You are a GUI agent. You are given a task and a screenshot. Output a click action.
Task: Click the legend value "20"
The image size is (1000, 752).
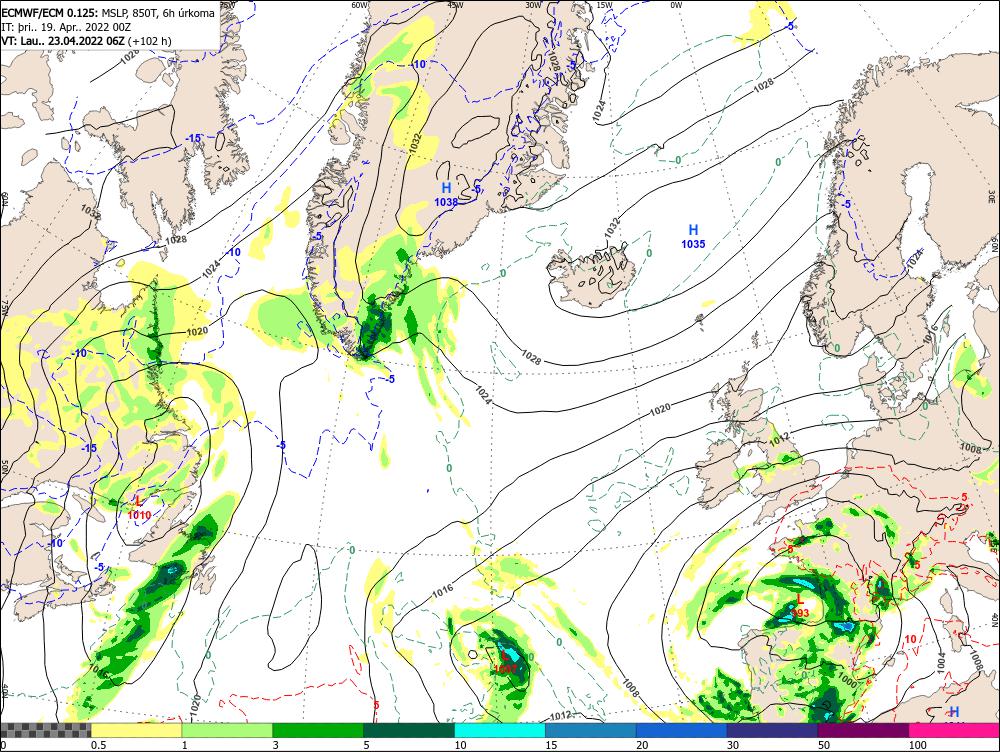642,745
